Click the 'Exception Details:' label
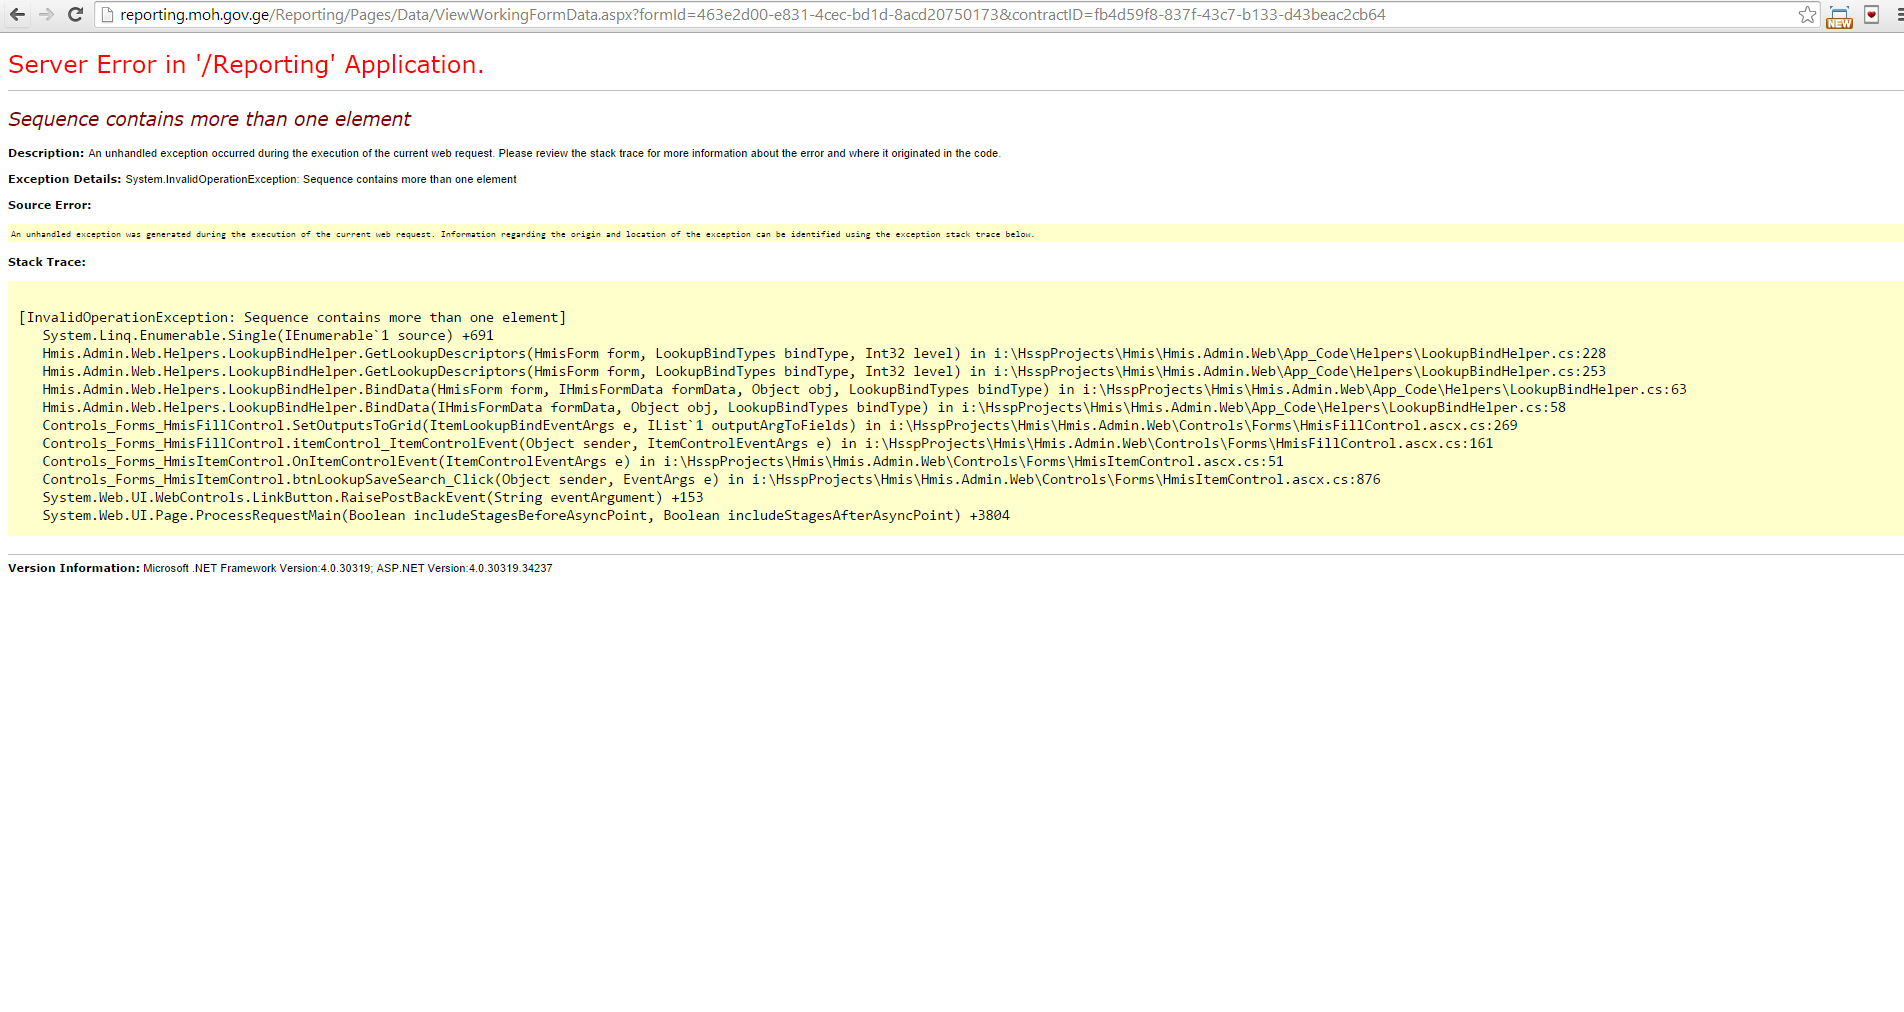Screen dimensions: 1904x1012 pos(65,179)
